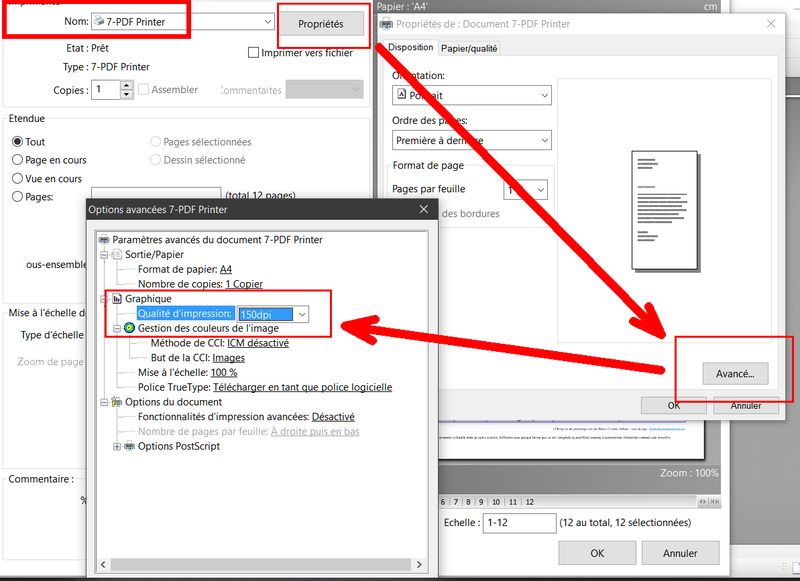
Task: Select the Vue en cours radio button
Action: (x=17, y=179)
